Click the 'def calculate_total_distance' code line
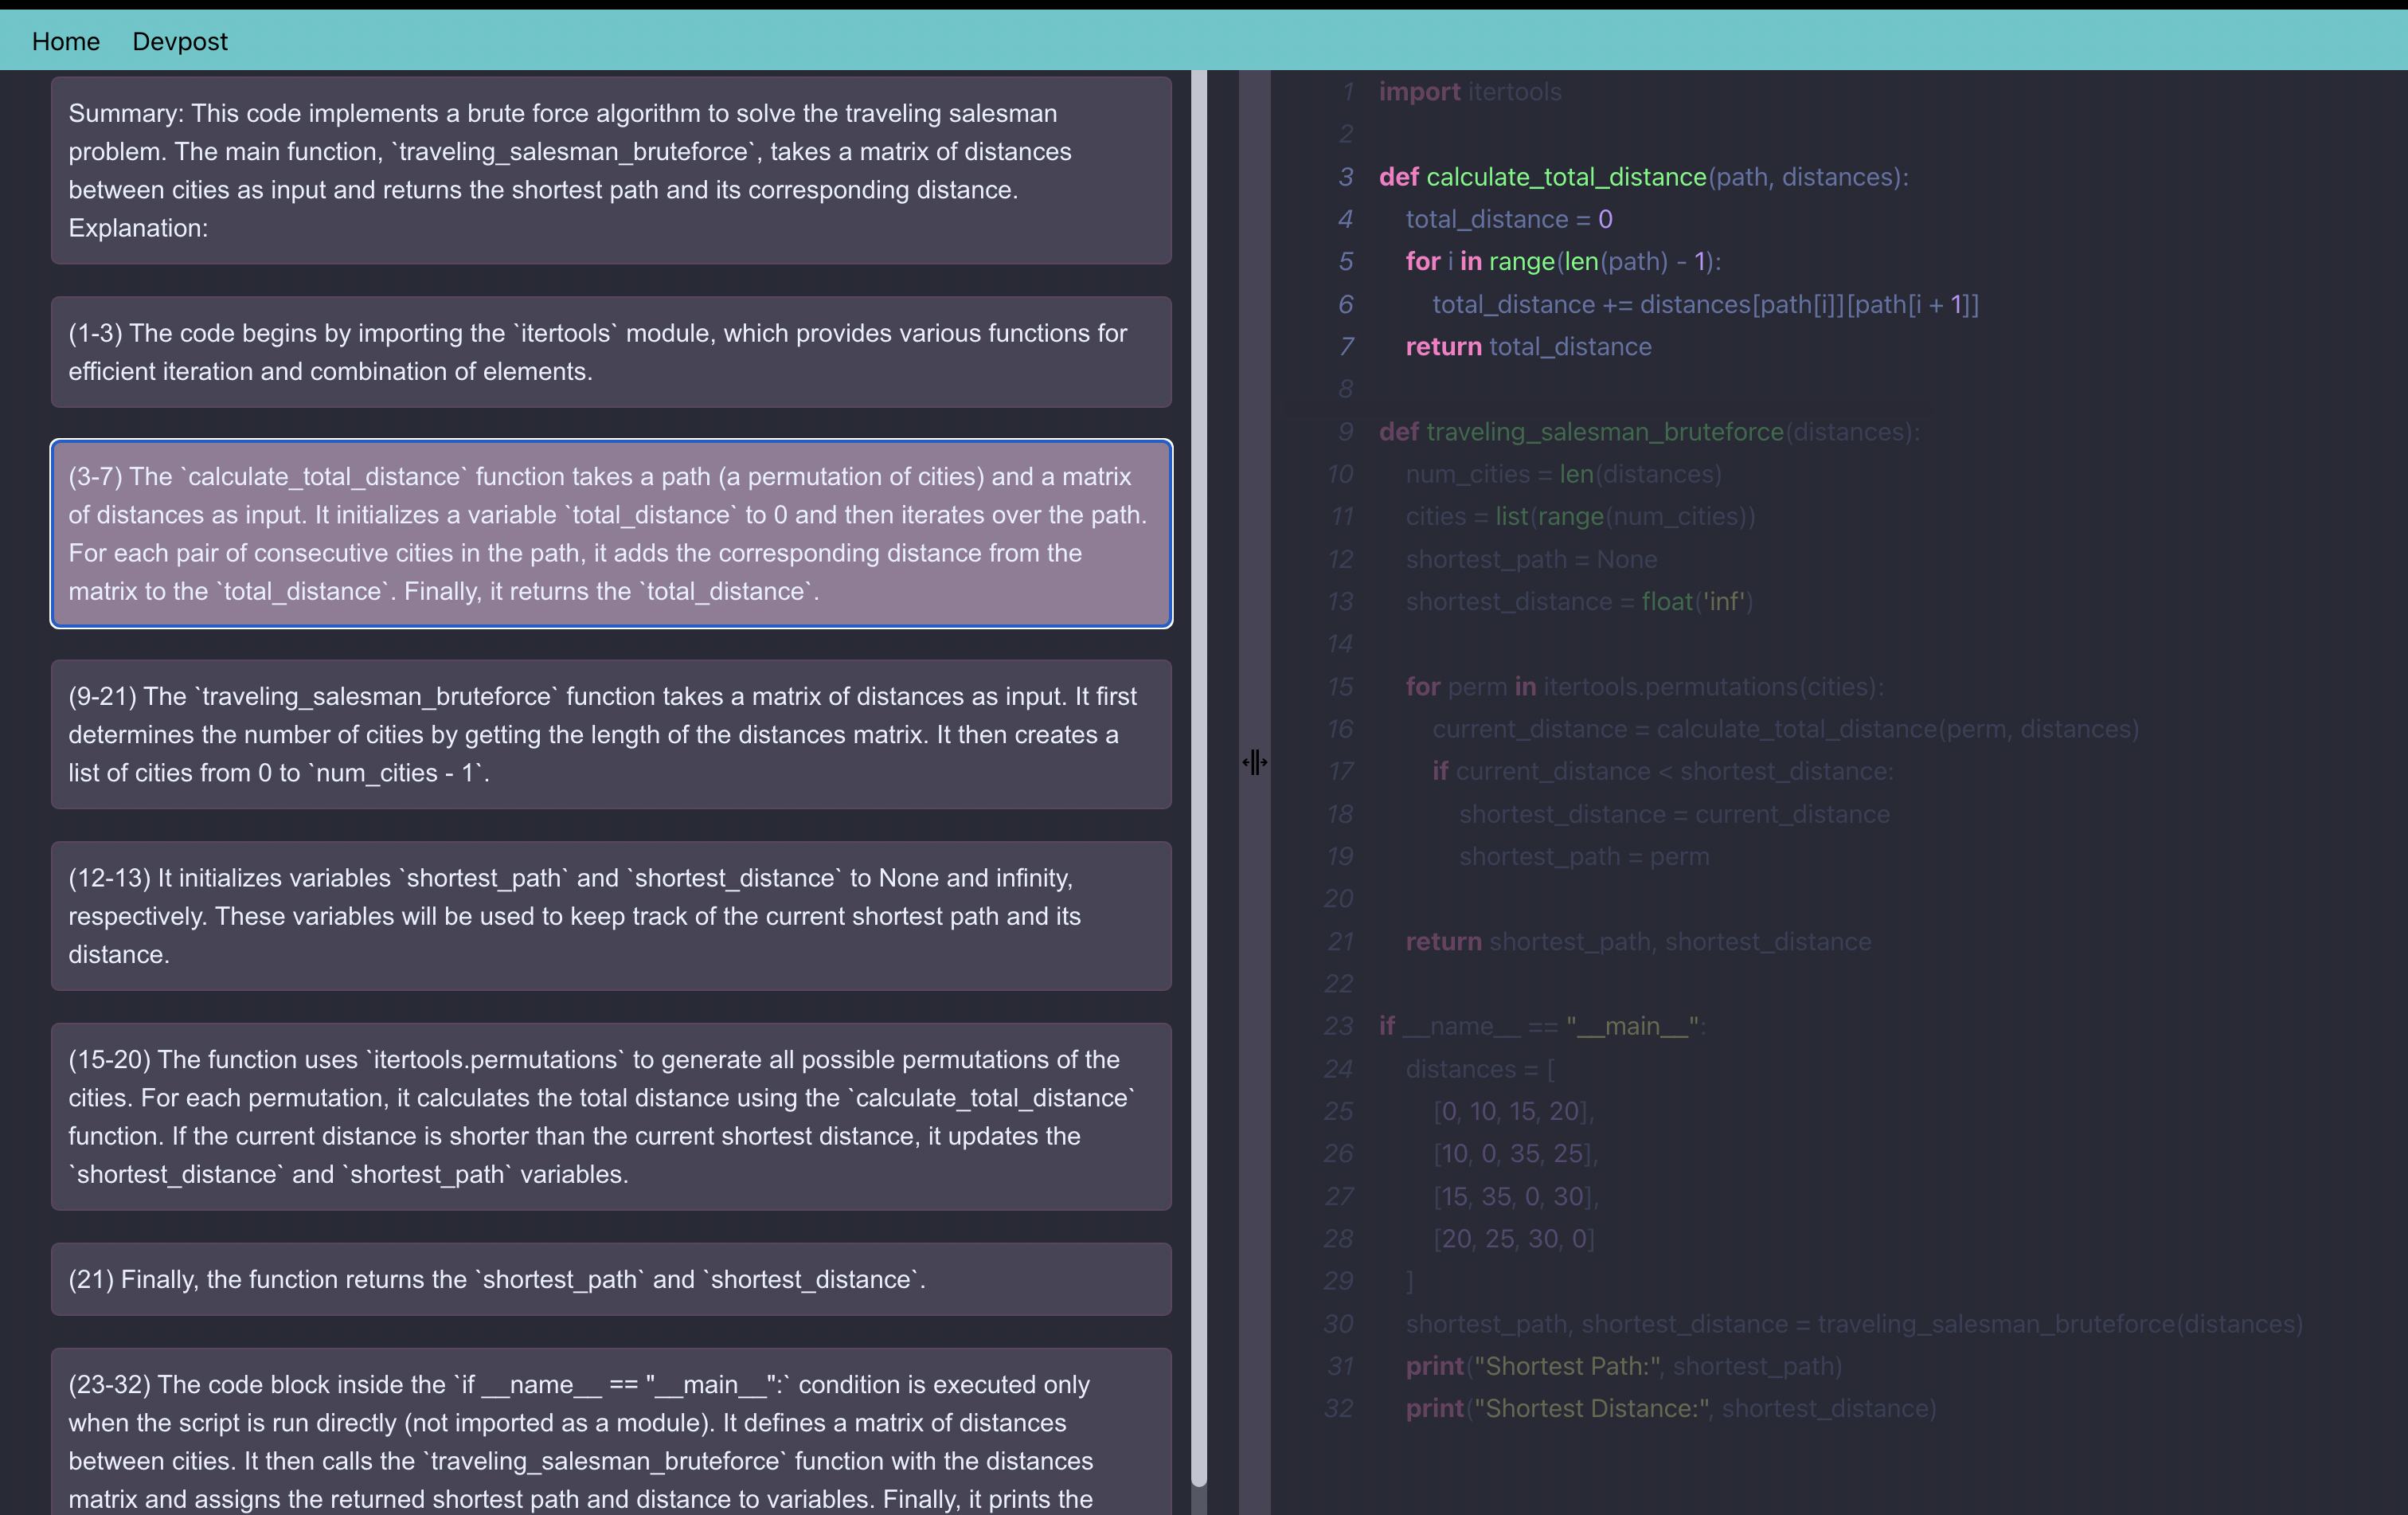The width and height of the screenshot is (2408, 1515). pos(1643,177)
